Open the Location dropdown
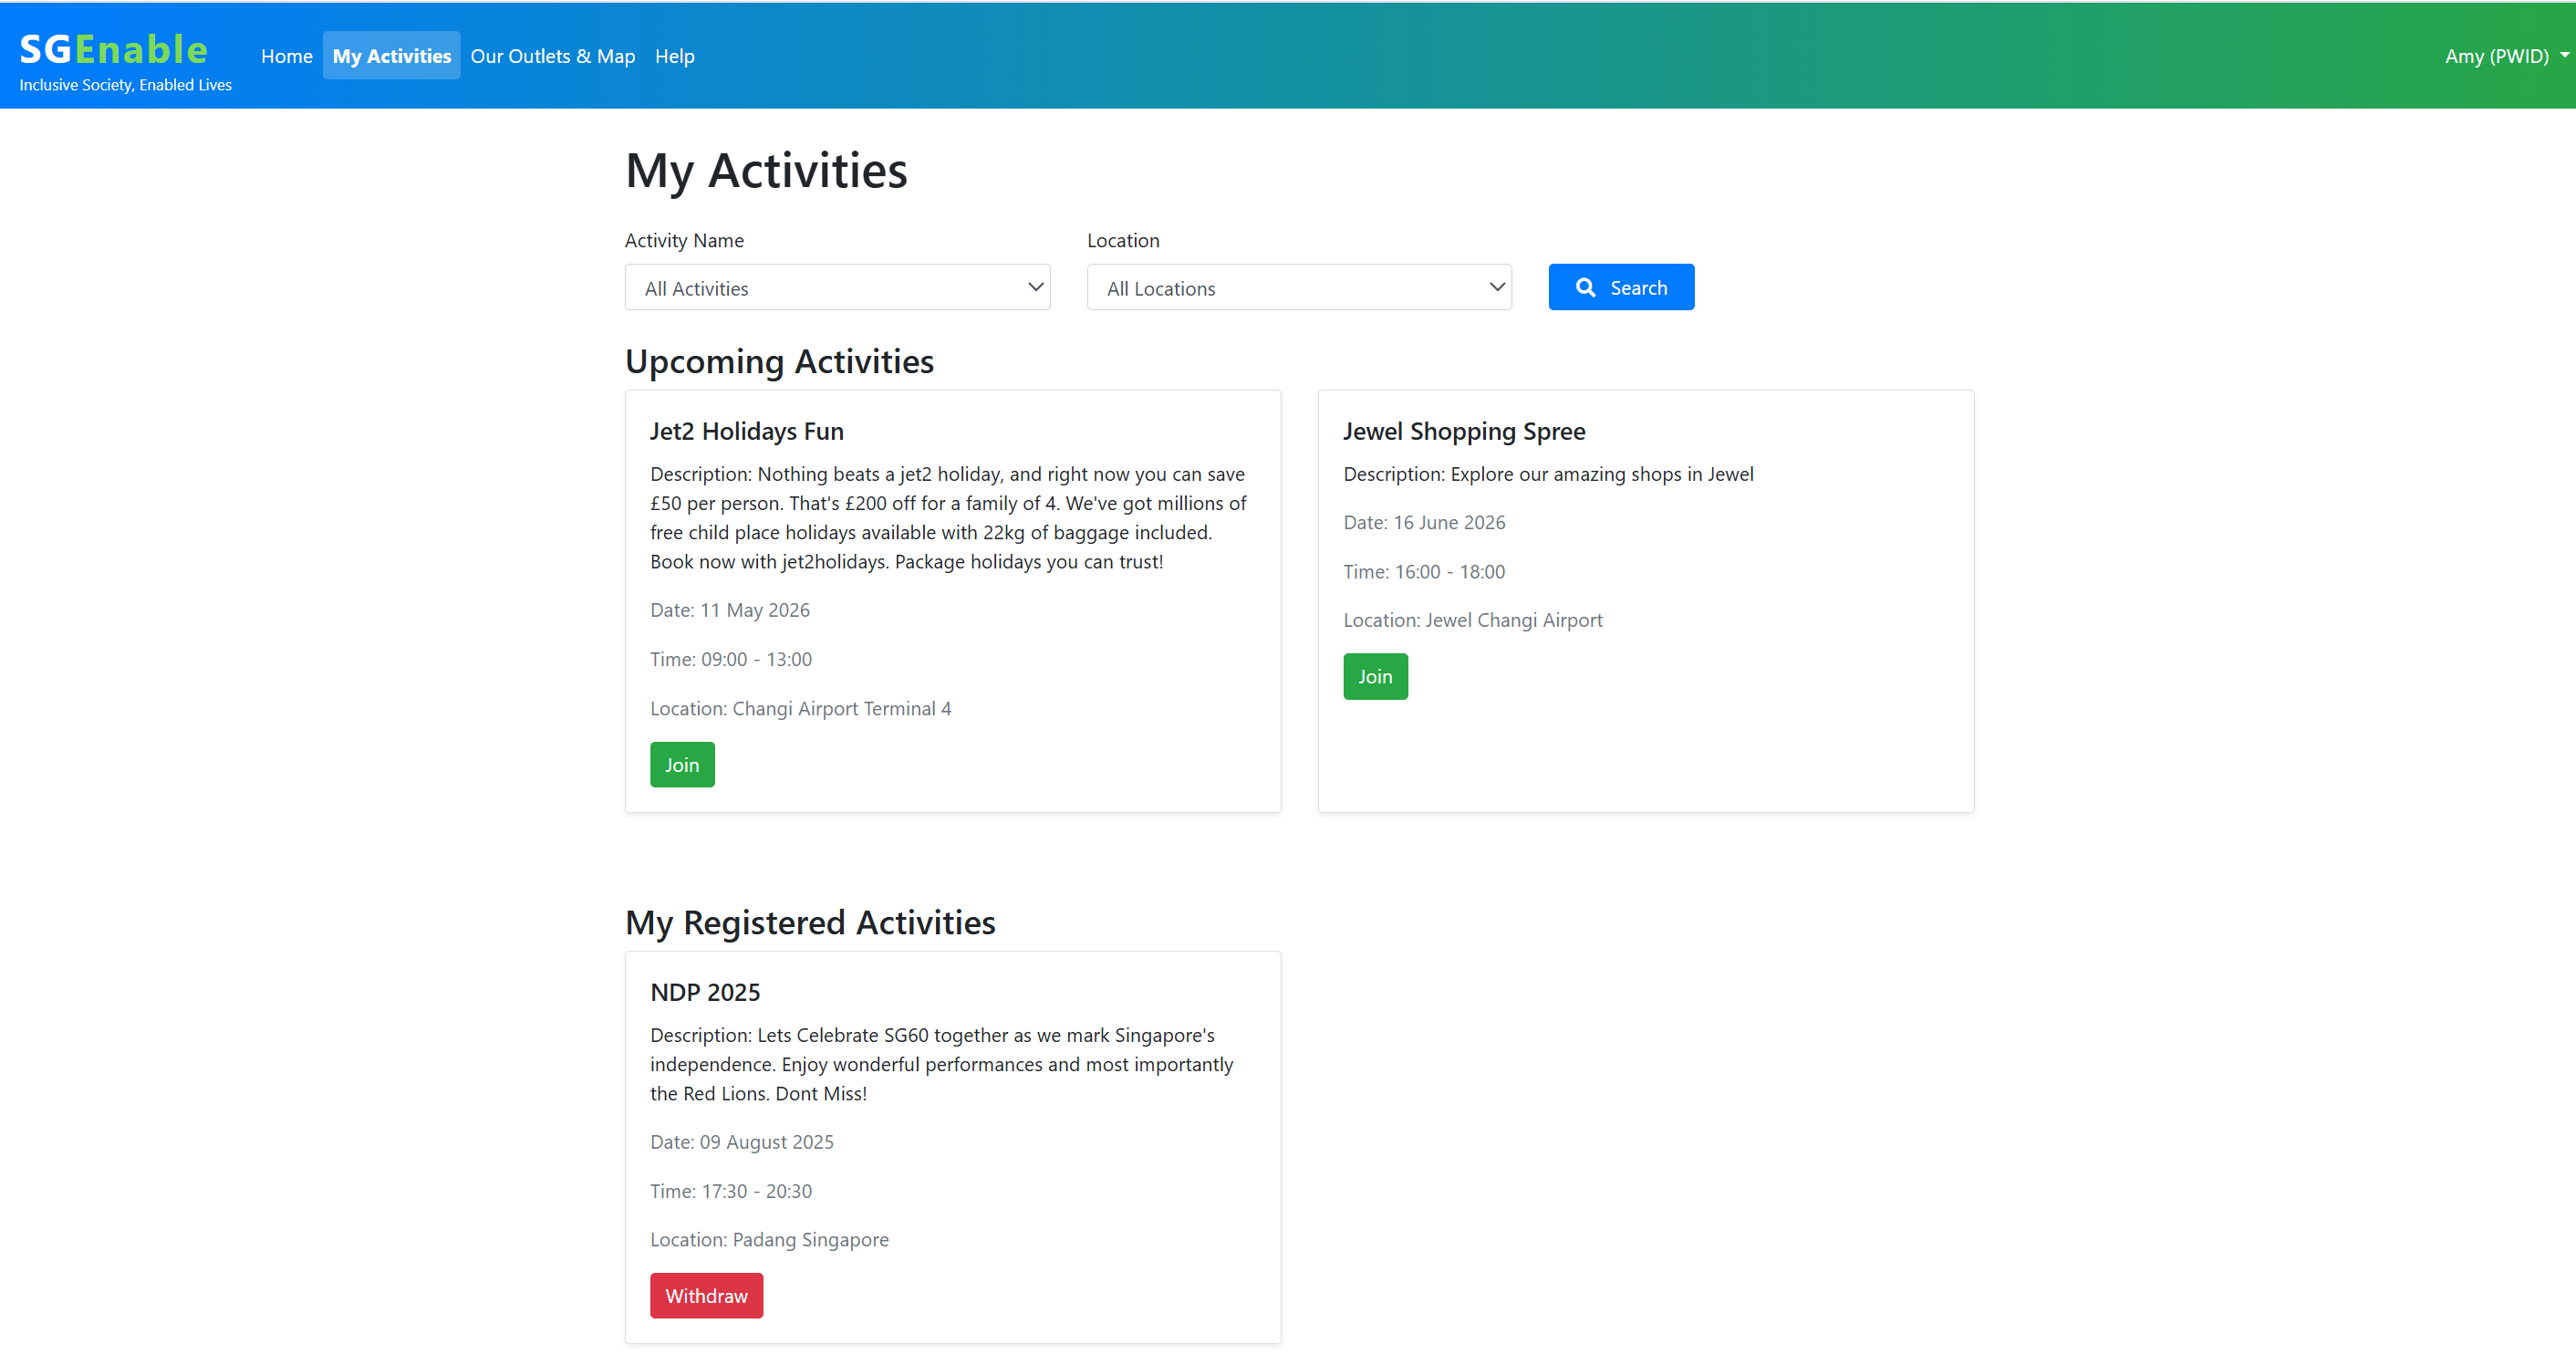Image resolution: width=2576 pixels, height=1365 pixels. point(1298,288)
